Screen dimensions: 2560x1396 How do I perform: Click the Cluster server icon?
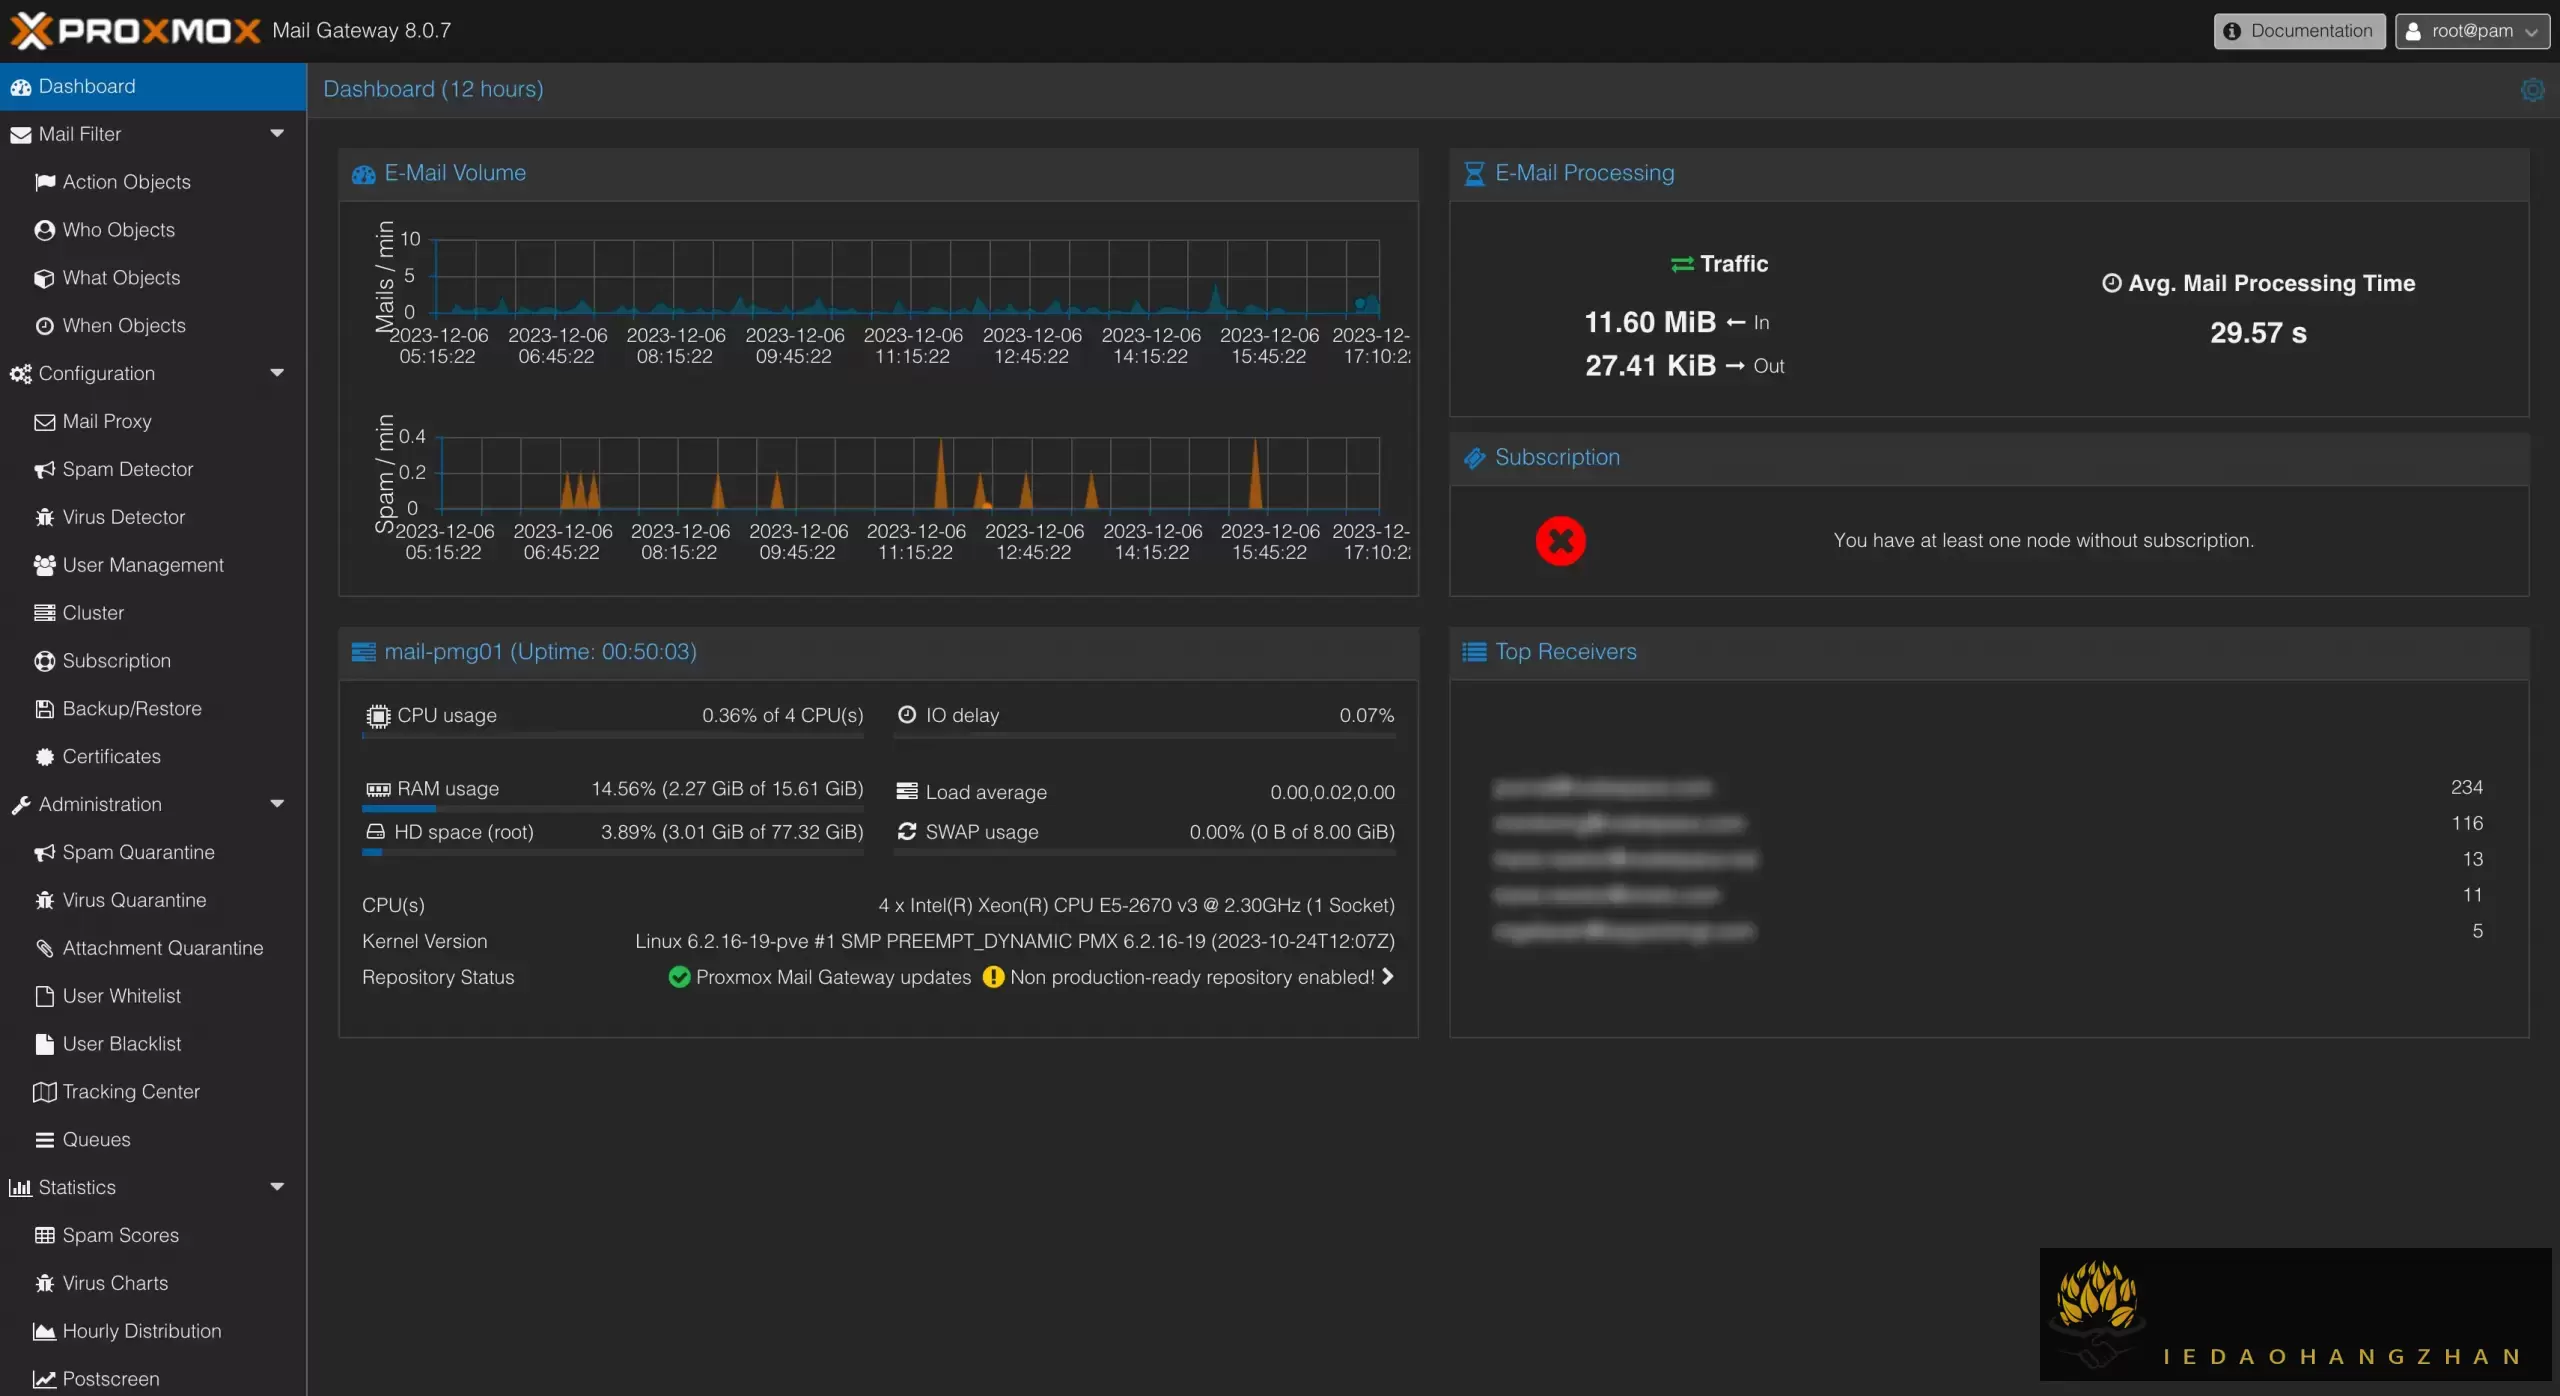[45, 613]
